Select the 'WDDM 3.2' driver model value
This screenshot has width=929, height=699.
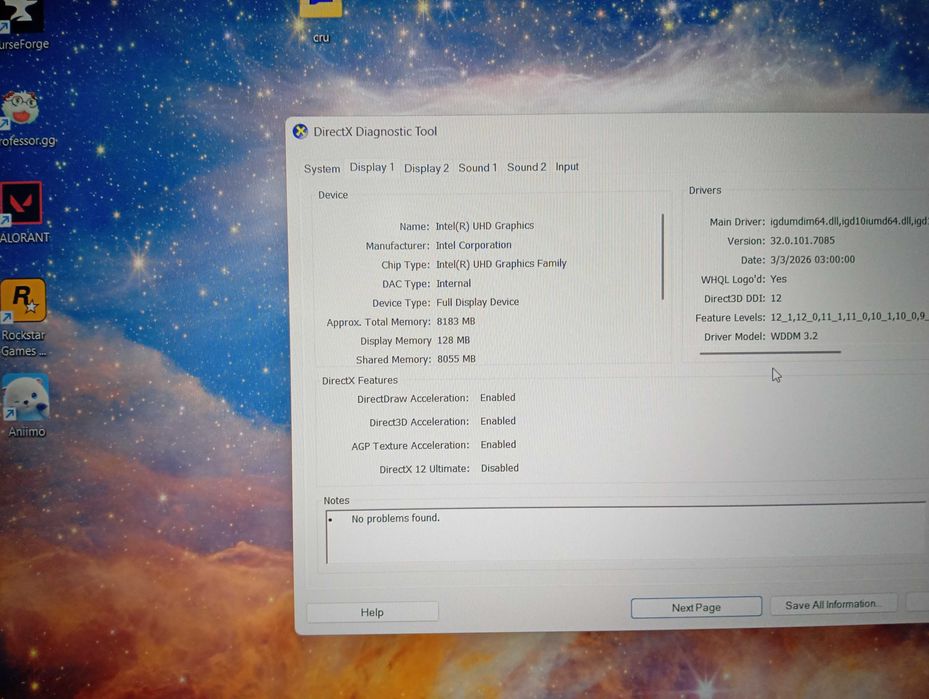click(794, 336)
